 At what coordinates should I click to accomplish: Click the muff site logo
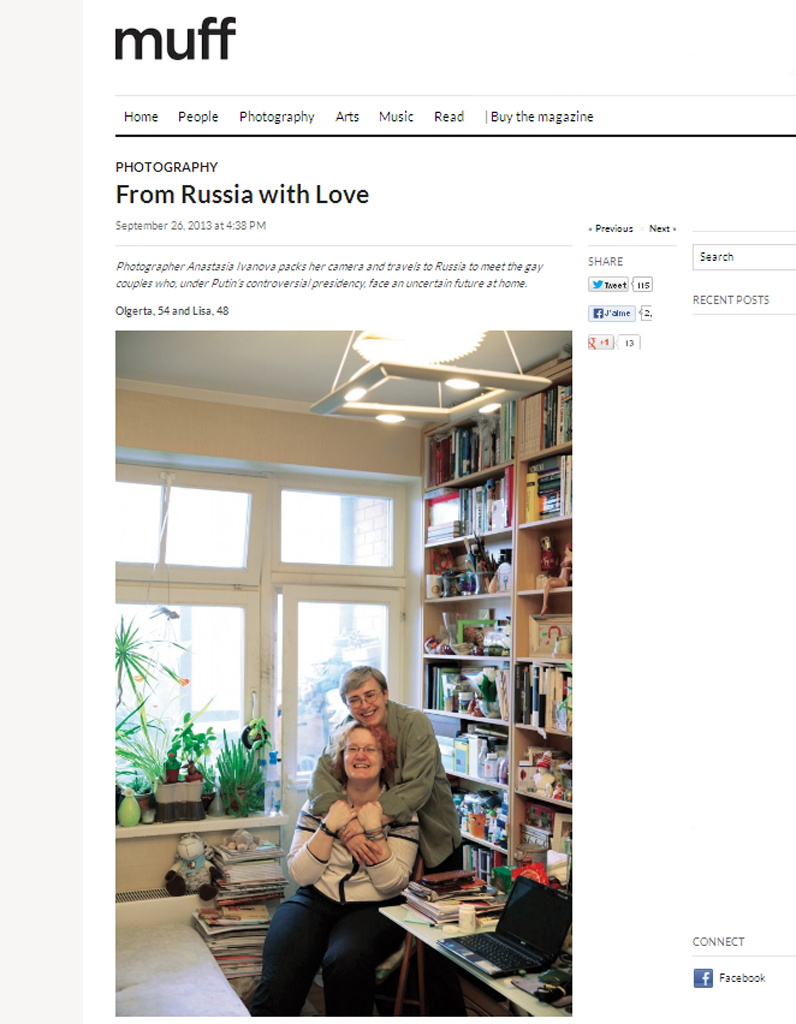coord(175,39)
